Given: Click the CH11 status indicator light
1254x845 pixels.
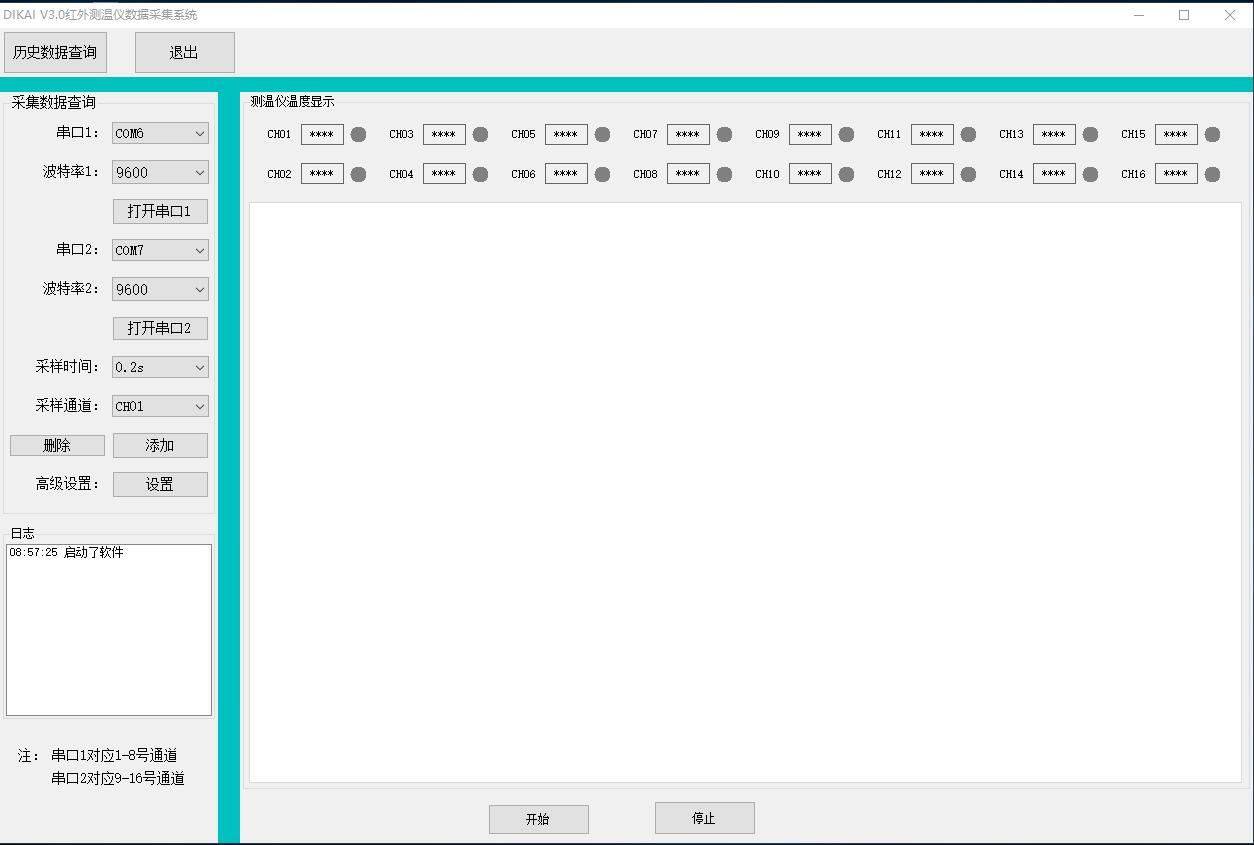Looking at the screenshot, I should pyautogui.click(x=968, y=134).
